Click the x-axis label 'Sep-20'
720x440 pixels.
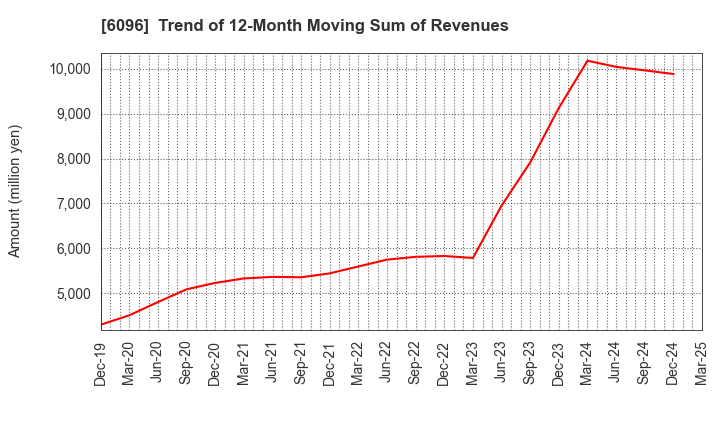tap(186, 363)
